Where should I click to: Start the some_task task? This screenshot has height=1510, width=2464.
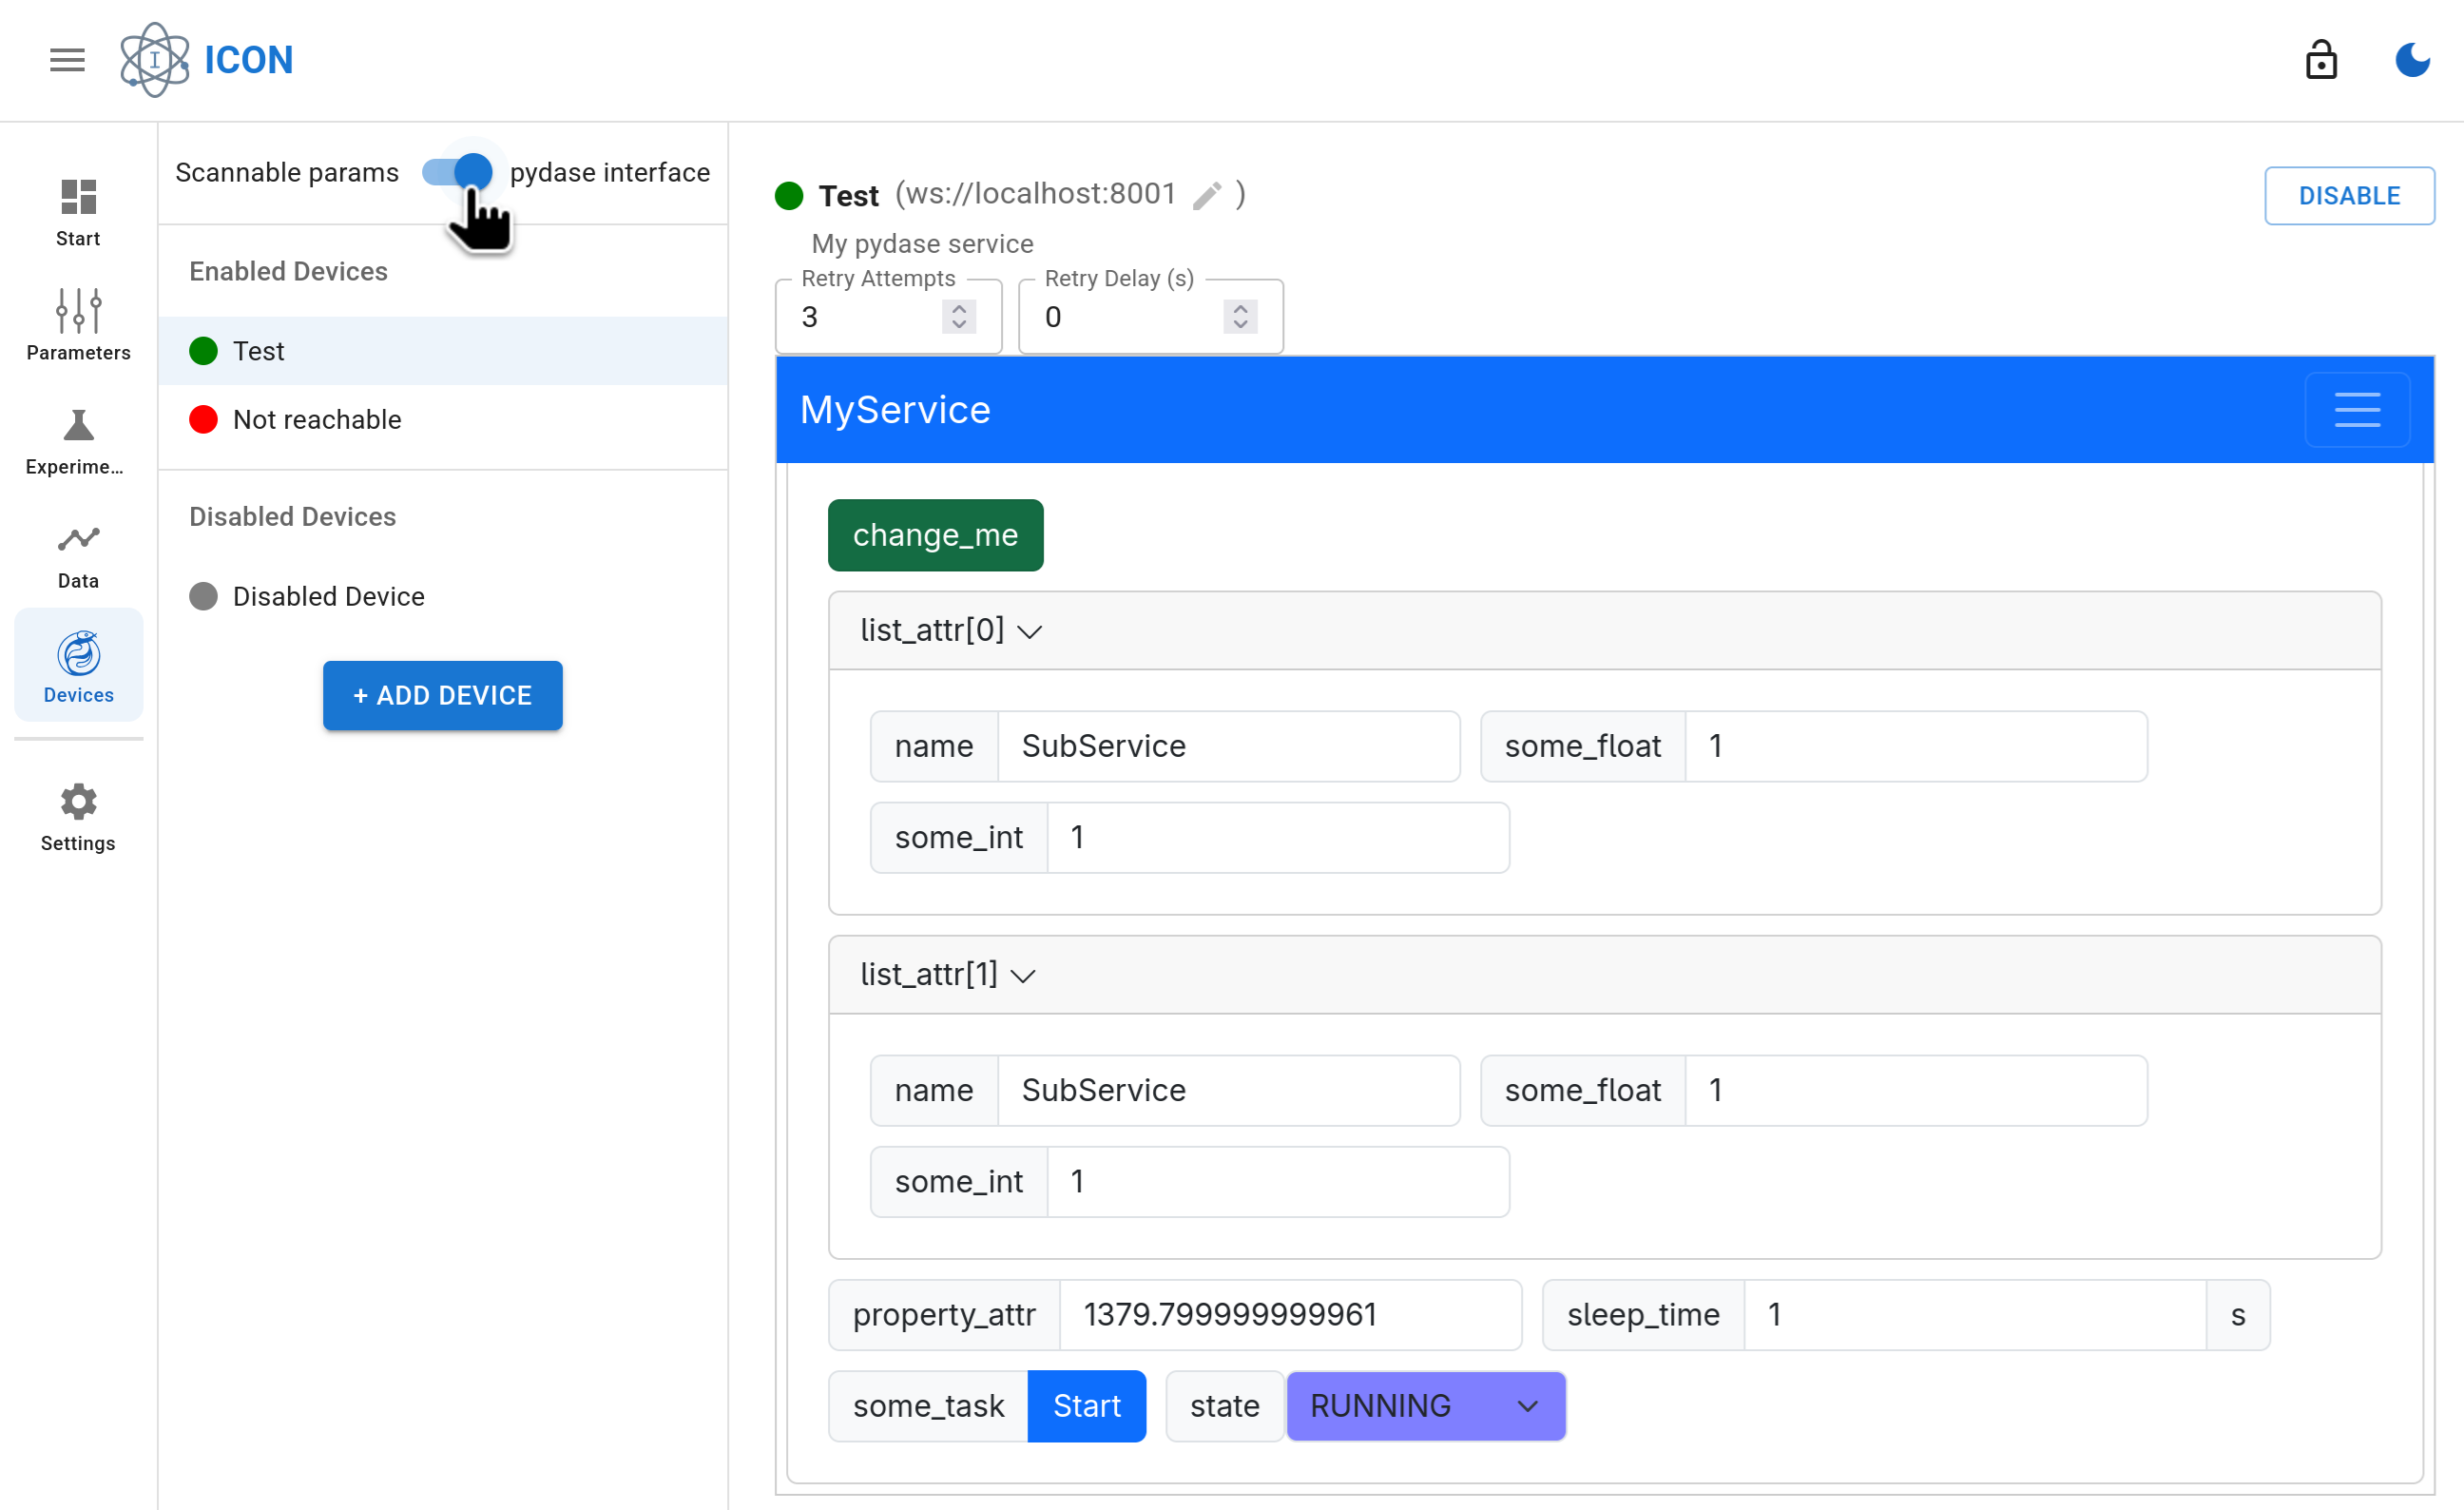coord(1086,1406)
